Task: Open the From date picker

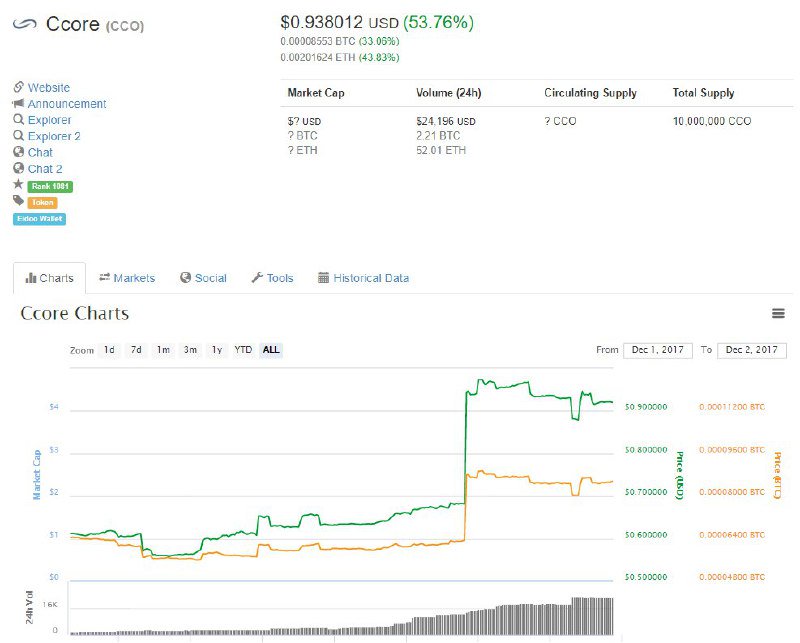Action: (x=656, y=350)
